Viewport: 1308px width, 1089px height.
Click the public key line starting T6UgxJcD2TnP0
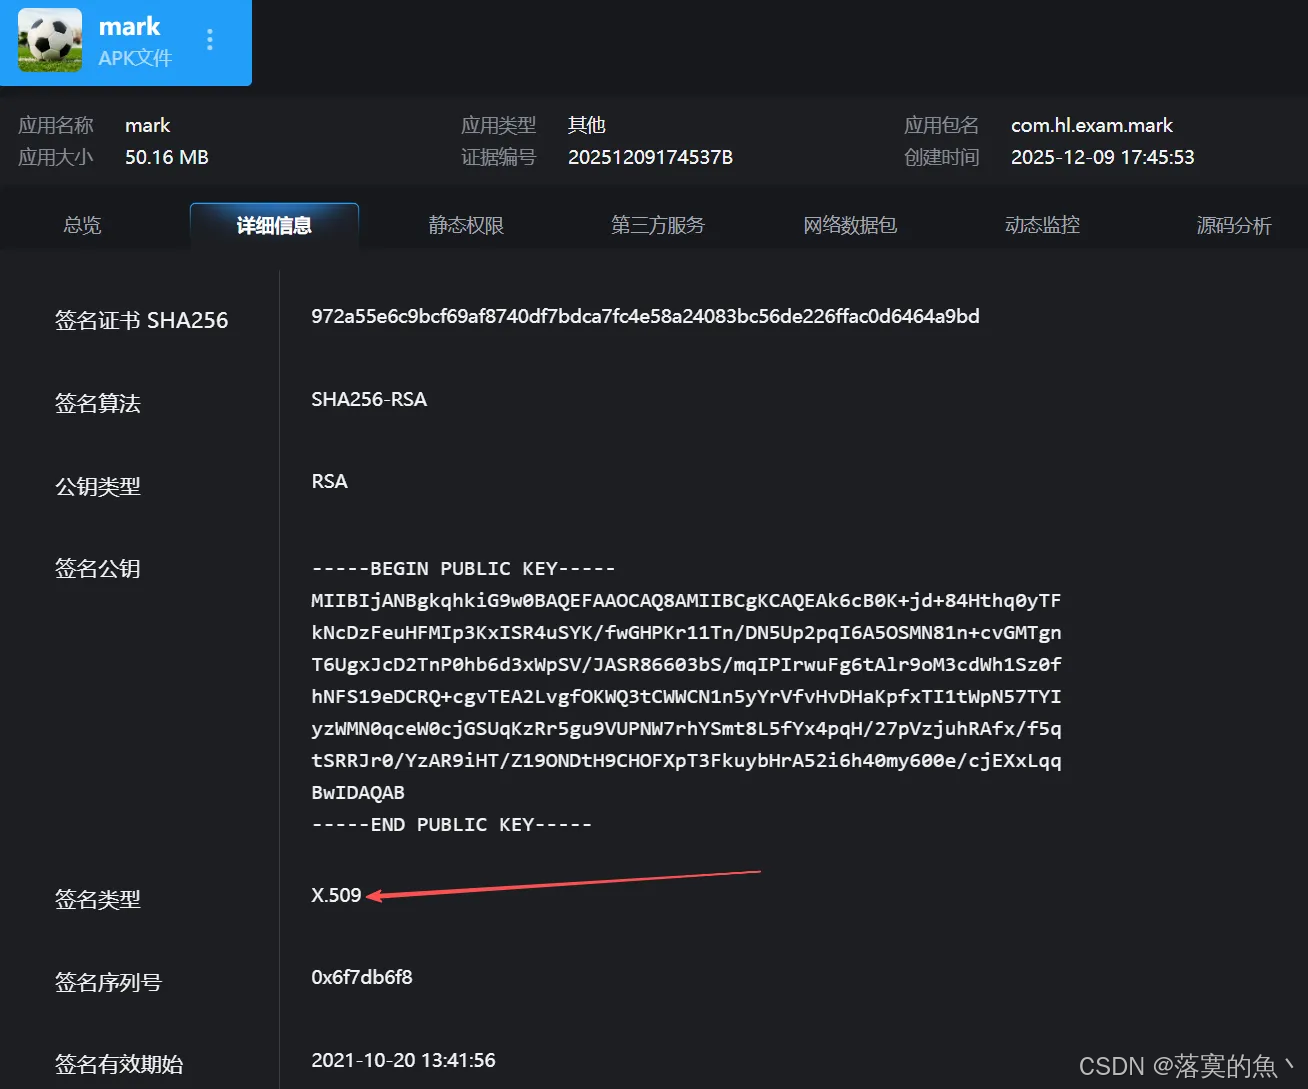pyautogui.click(x=686, y=664)
